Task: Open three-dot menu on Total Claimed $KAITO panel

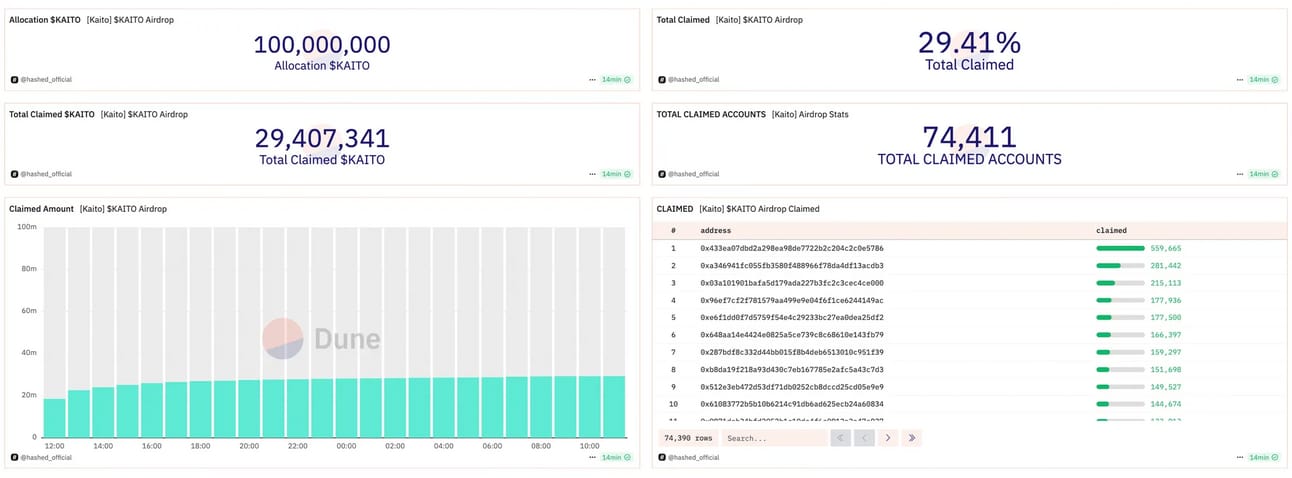Action: coord(592,174)
